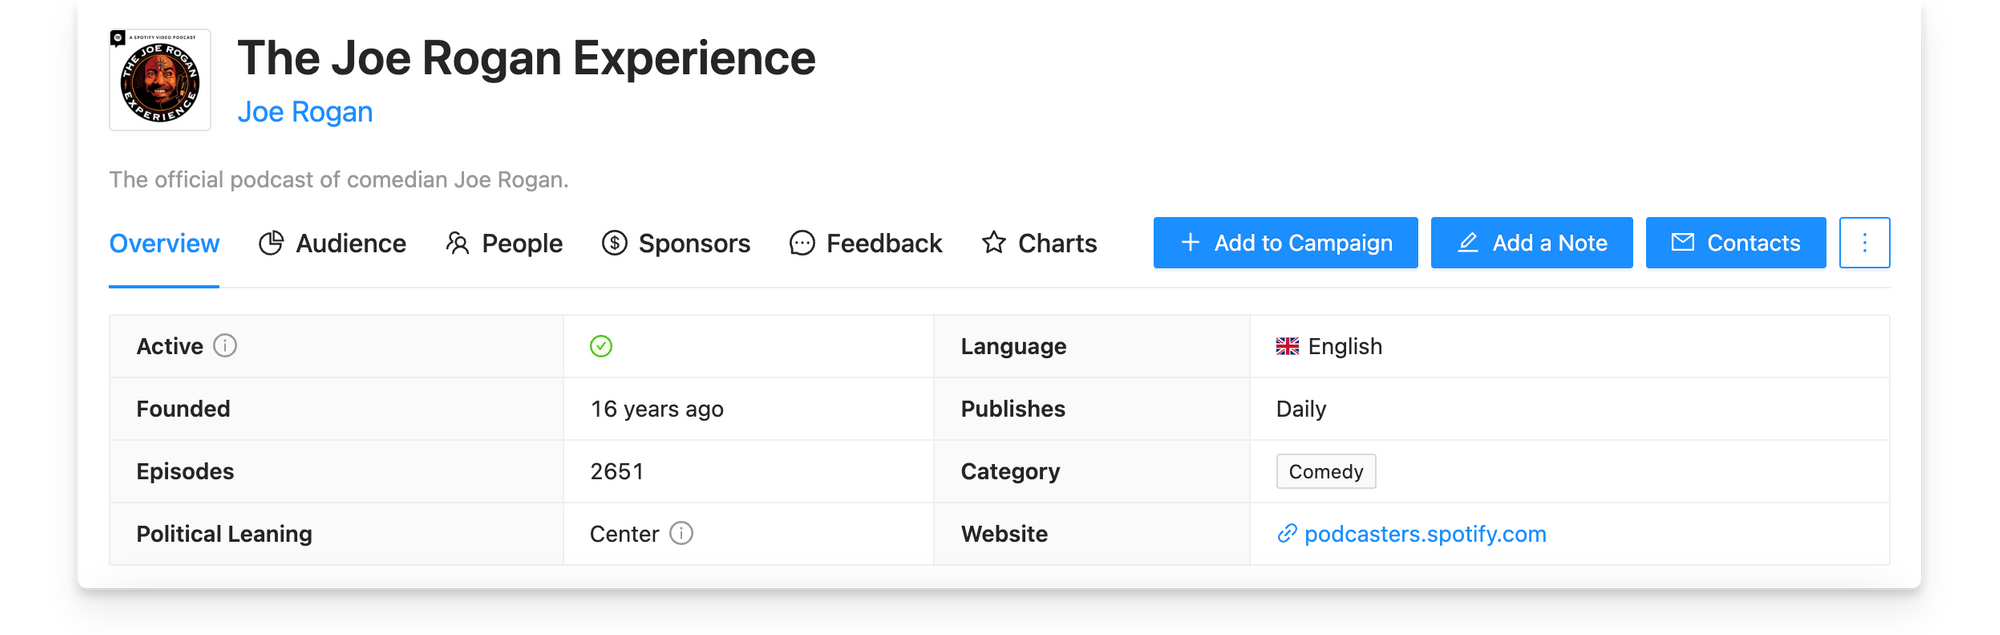The image size is (2000, 635).
Task: Click the envelope icon on Contacts
Action: [1683, 243]
